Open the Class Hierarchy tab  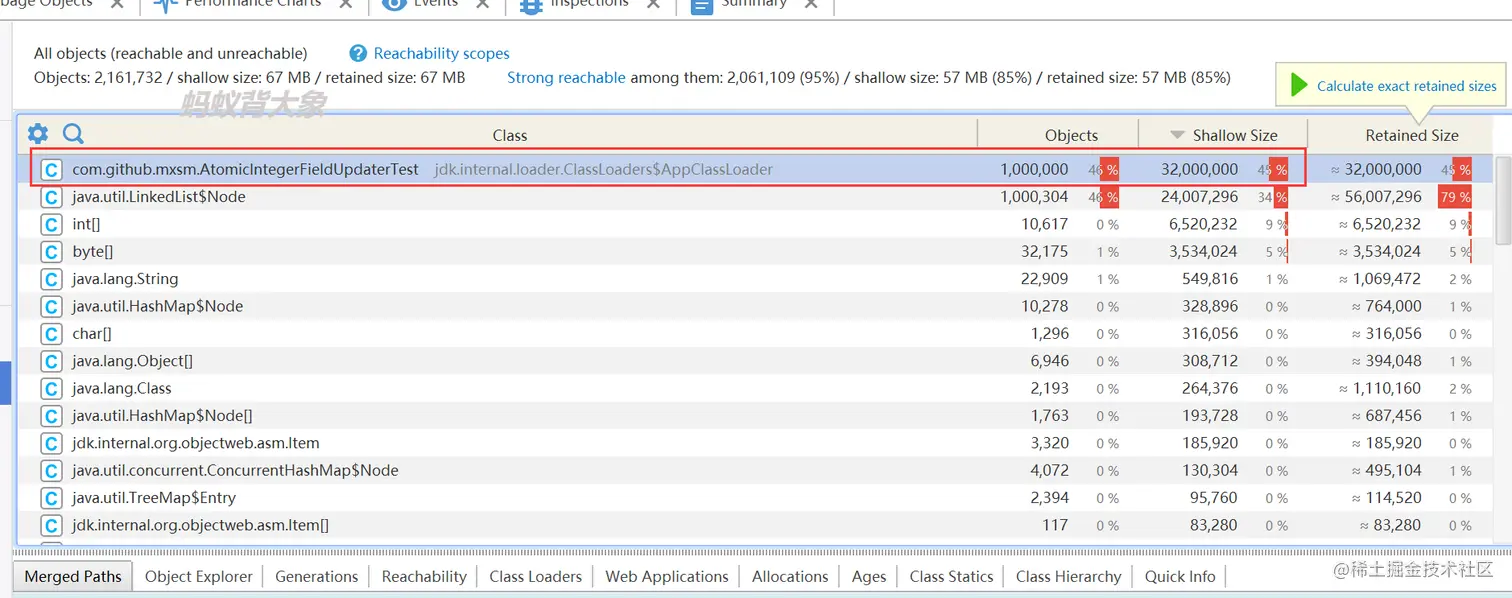click(x=1068, y=576)
